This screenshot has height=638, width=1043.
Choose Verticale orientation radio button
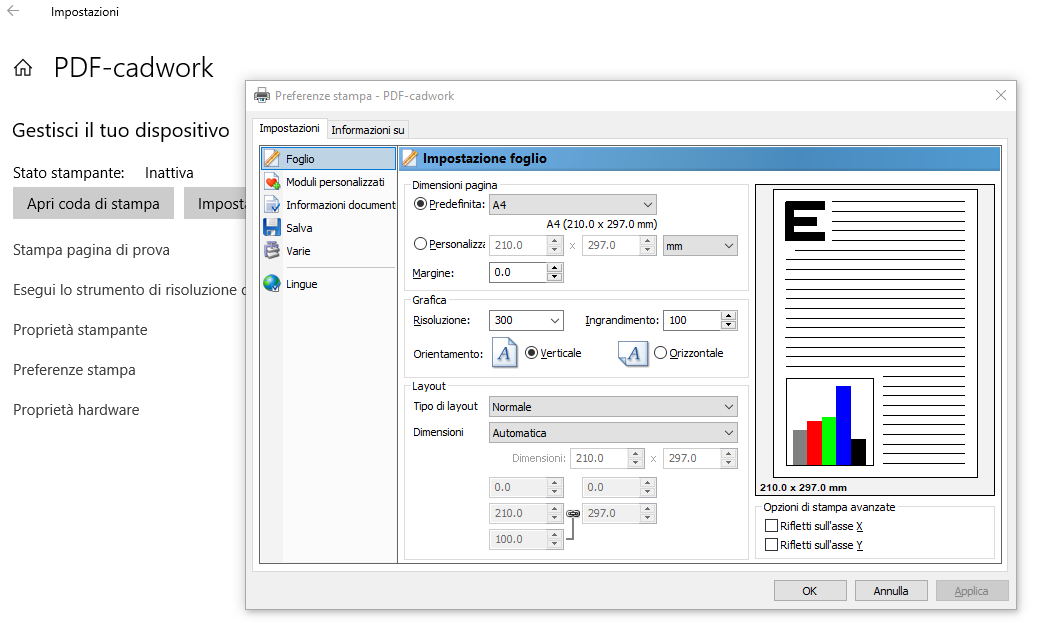(531, 353)
